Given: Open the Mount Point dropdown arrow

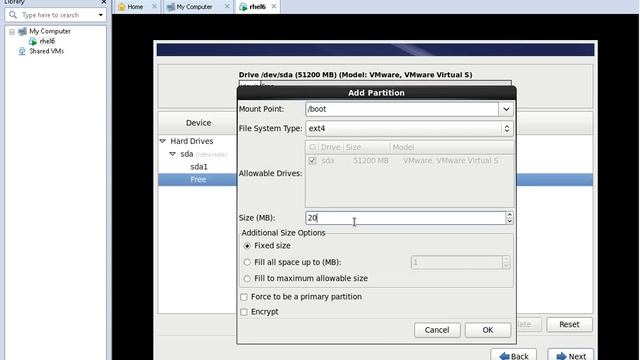Looking at the screenshot, I should click(506, 109).
